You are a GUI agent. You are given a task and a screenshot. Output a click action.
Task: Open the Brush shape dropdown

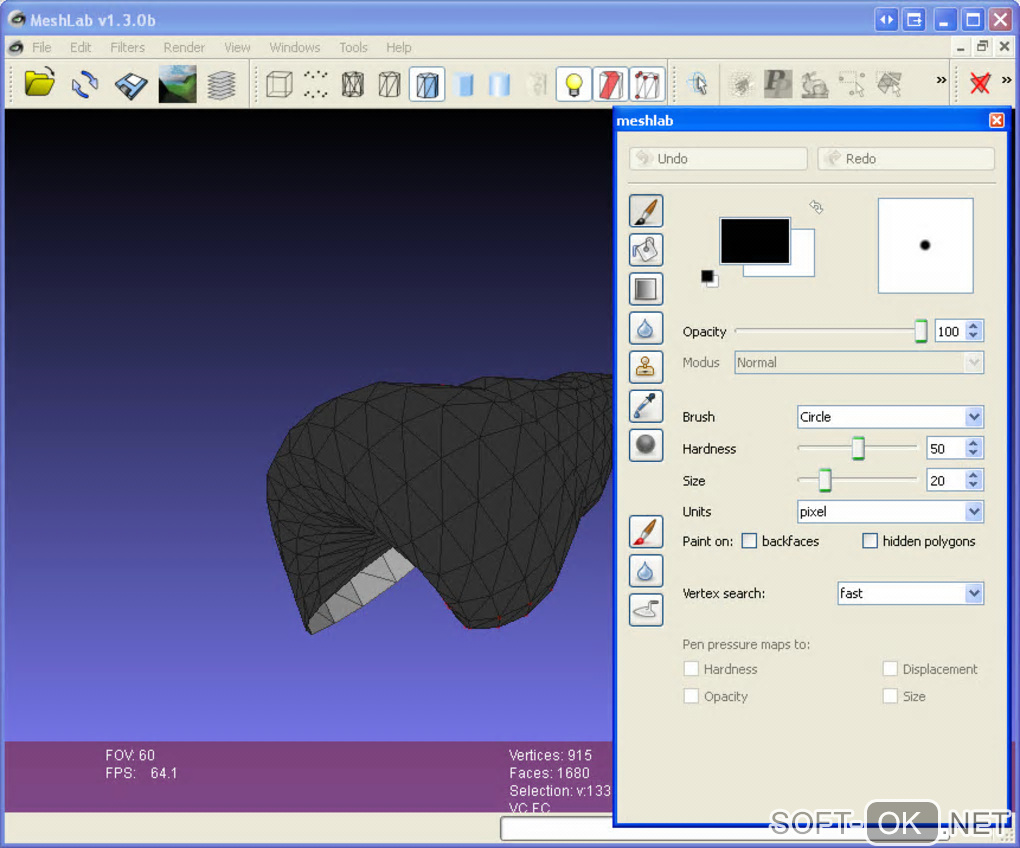click(x=890, y=417)
